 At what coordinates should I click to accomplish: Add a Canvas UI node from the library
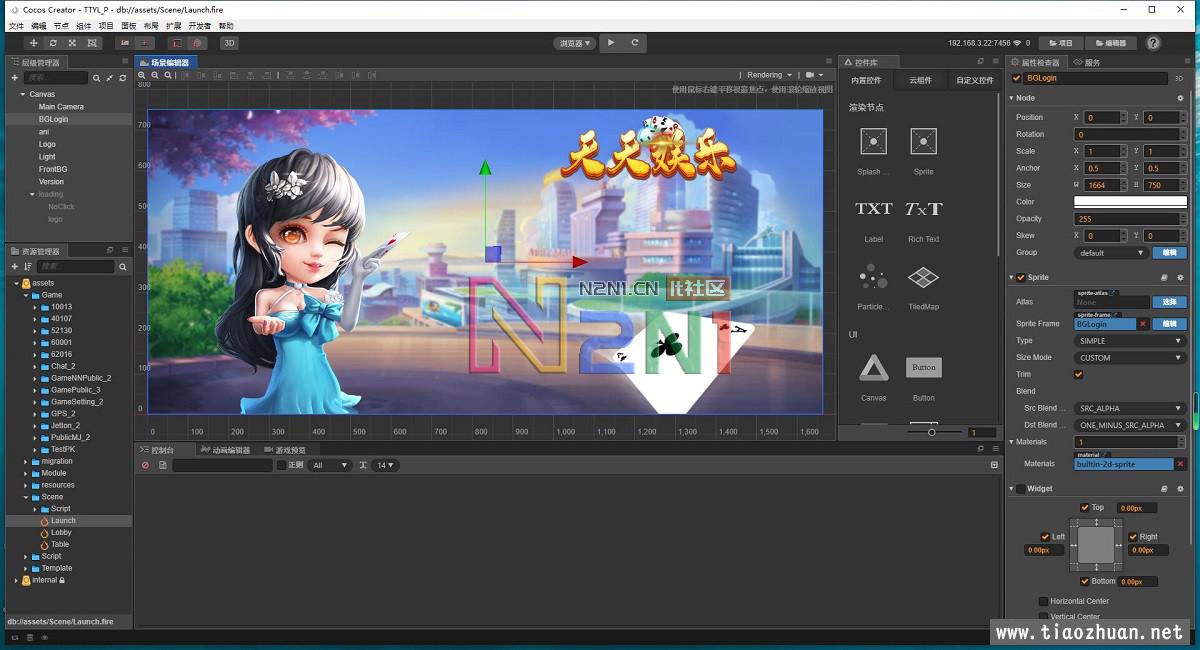pyautogui.click(x=873, y=368)
